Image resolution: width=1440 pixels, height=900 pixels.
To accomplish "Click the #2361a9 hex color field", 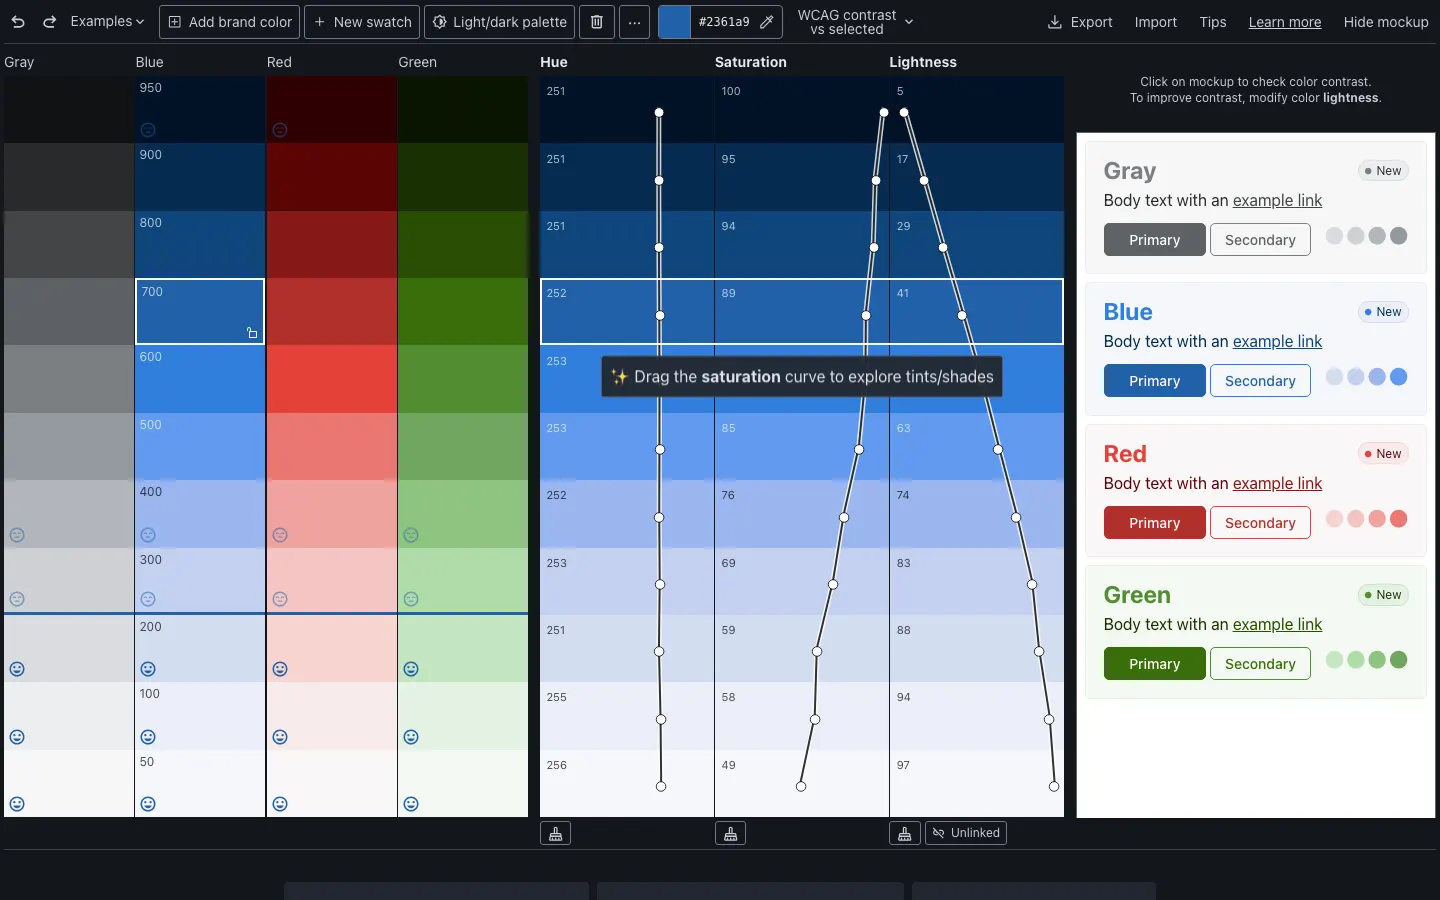I will click(723, 22).
